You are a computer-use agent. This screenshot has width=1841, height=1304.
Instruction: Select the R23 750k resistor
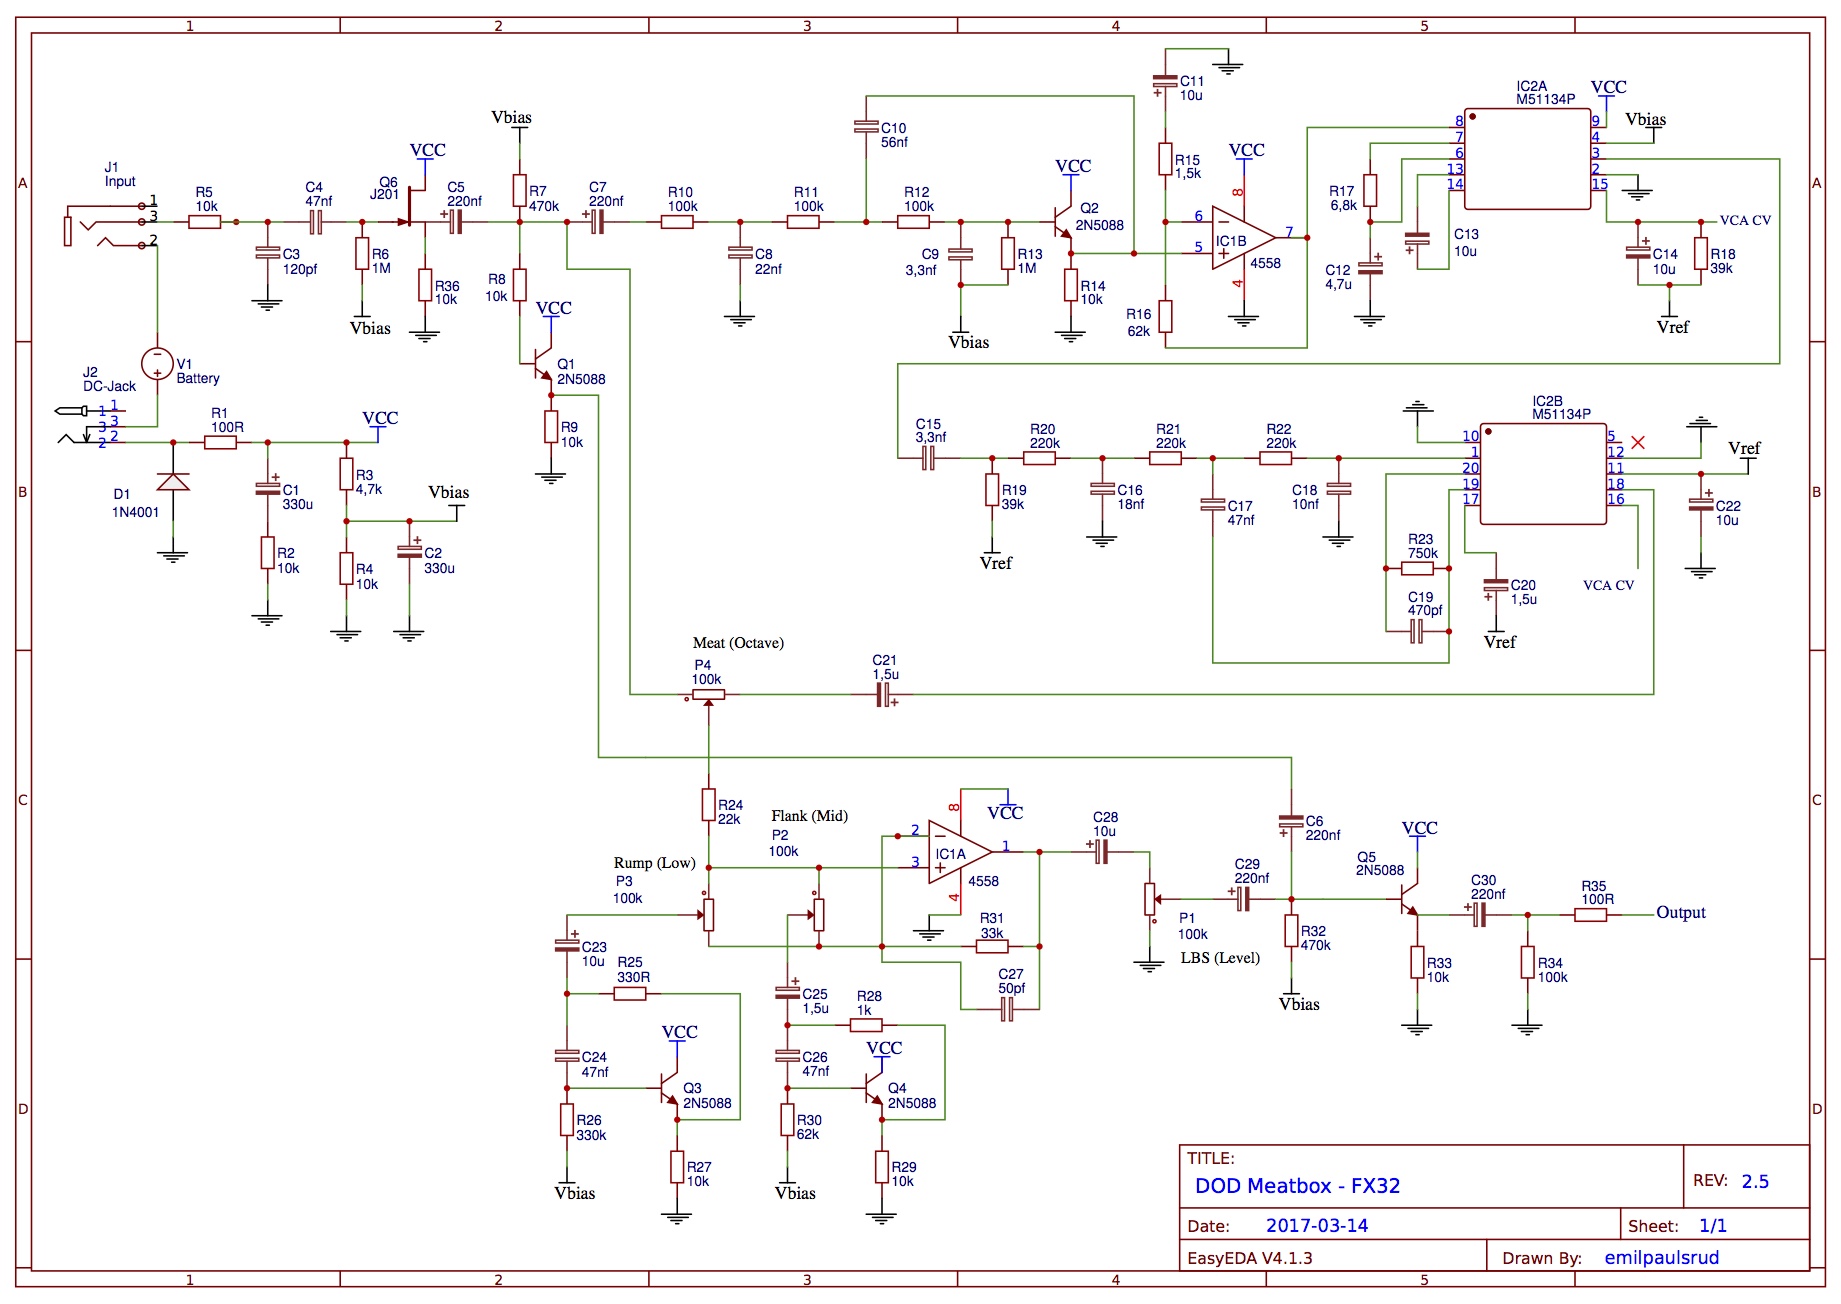(1417, 569)
